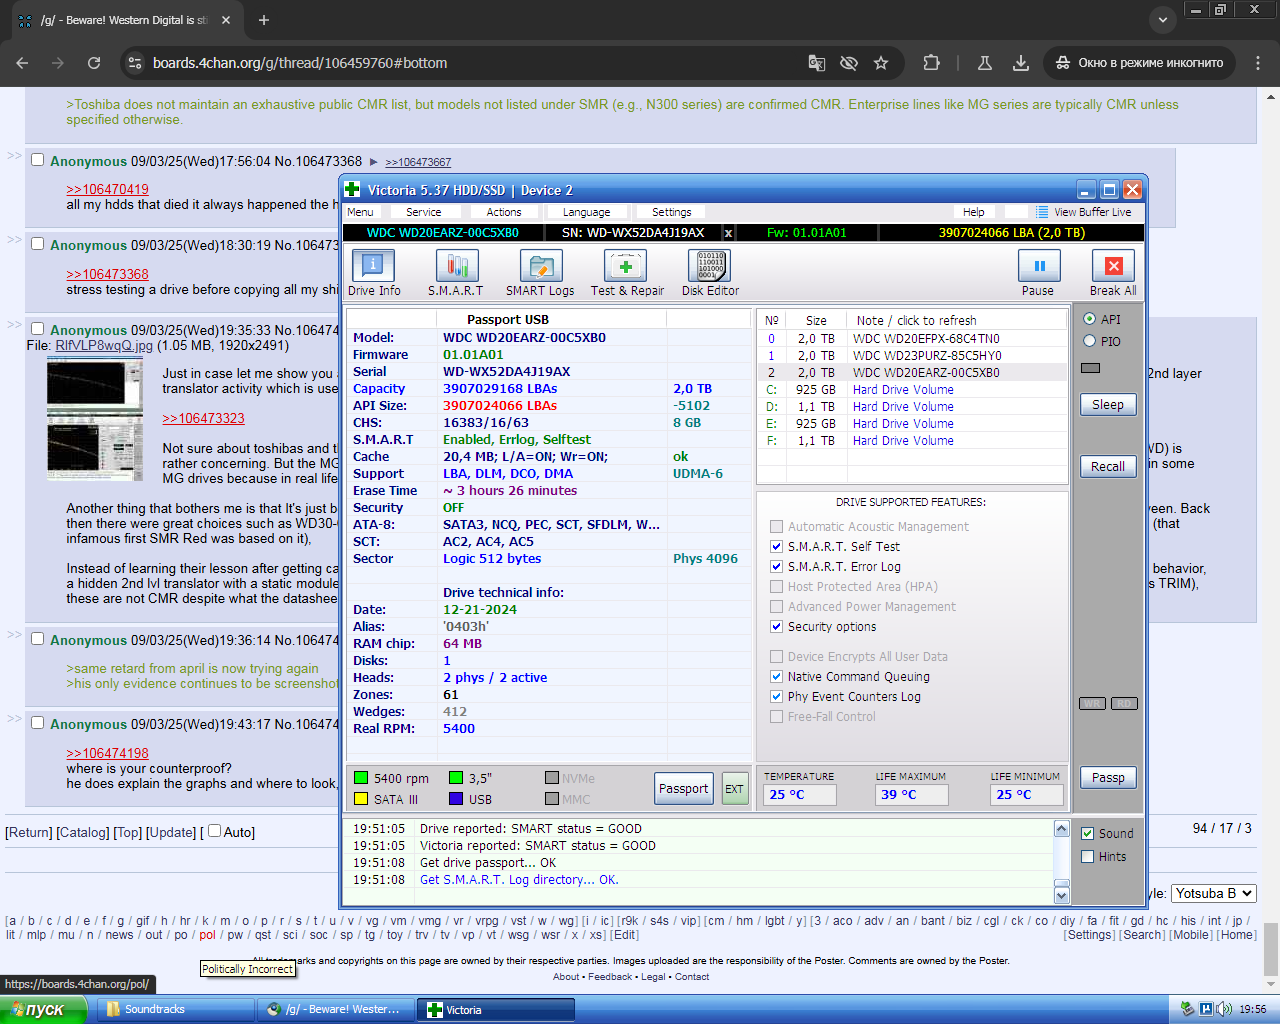Image resolution: width=1280 pixels, height=1024 pixels.
Task: Open the Yotsuba B style dropdown
Action: coord(1213,893)
